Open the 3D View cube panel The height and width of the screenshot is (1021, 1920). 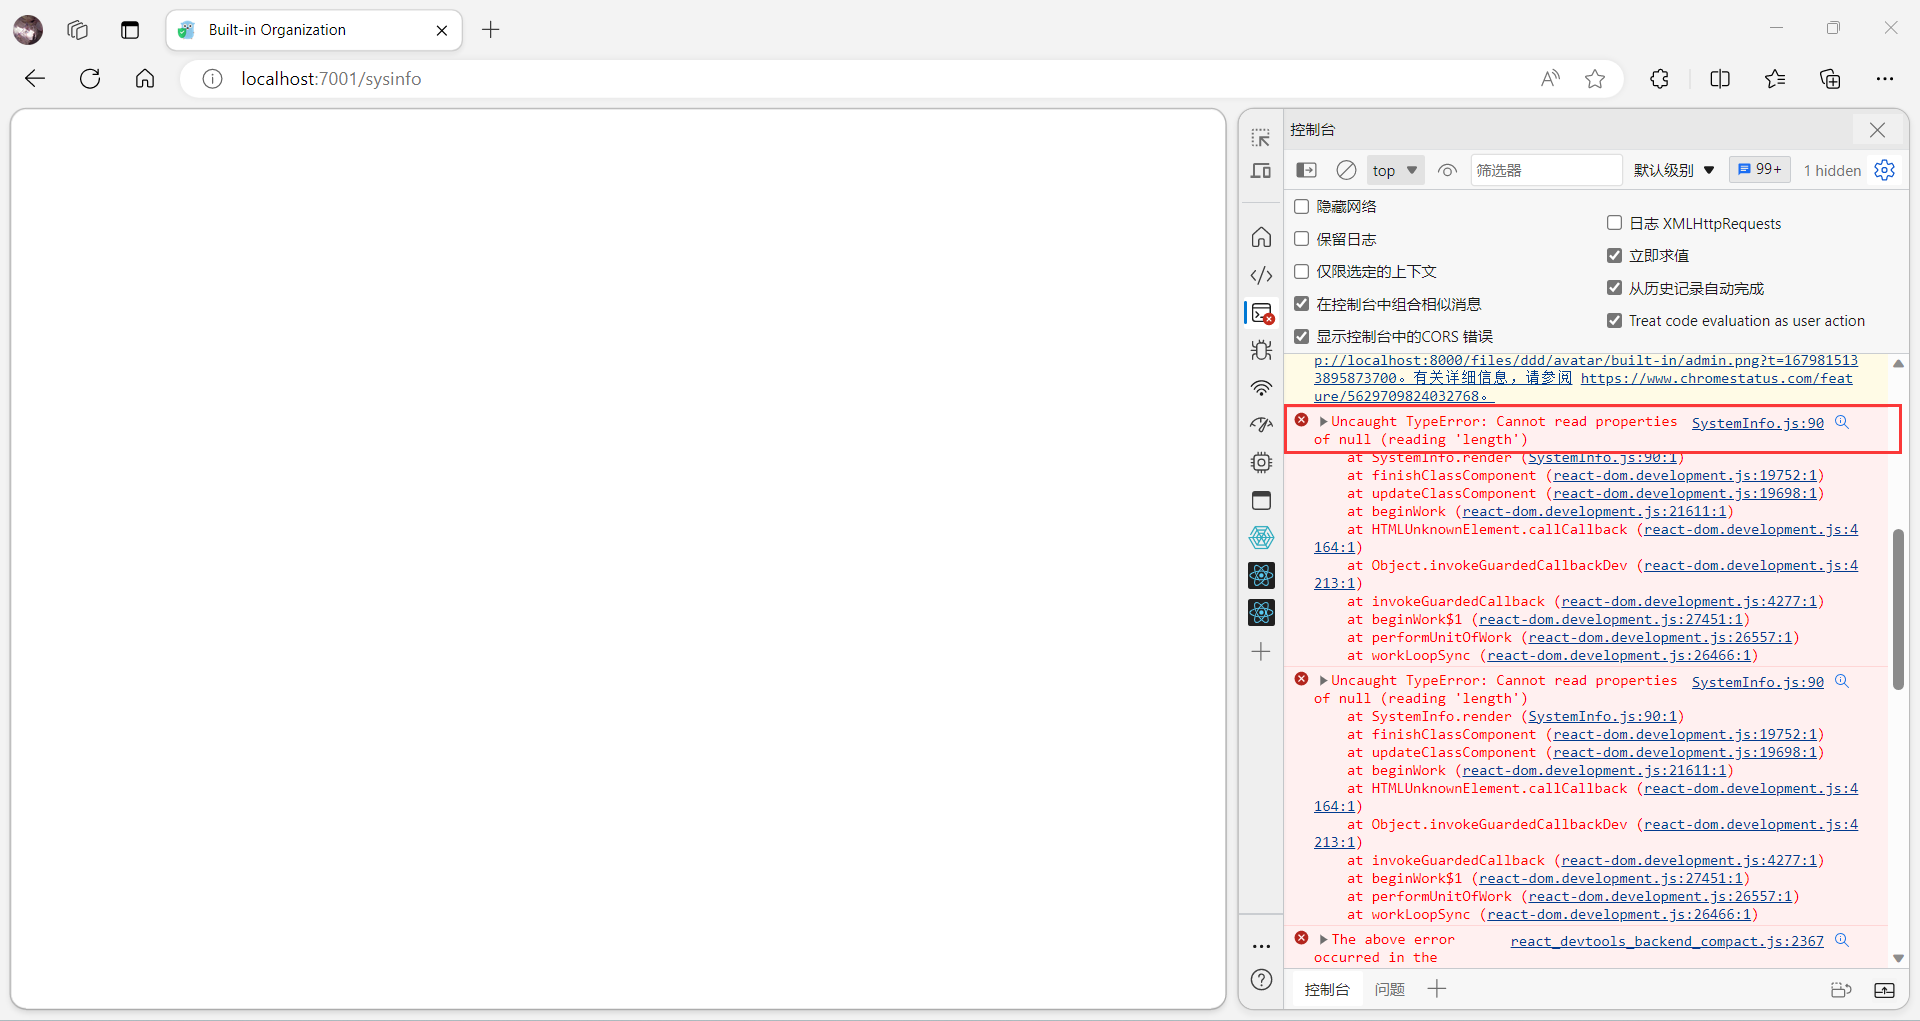pos(1262,538)
